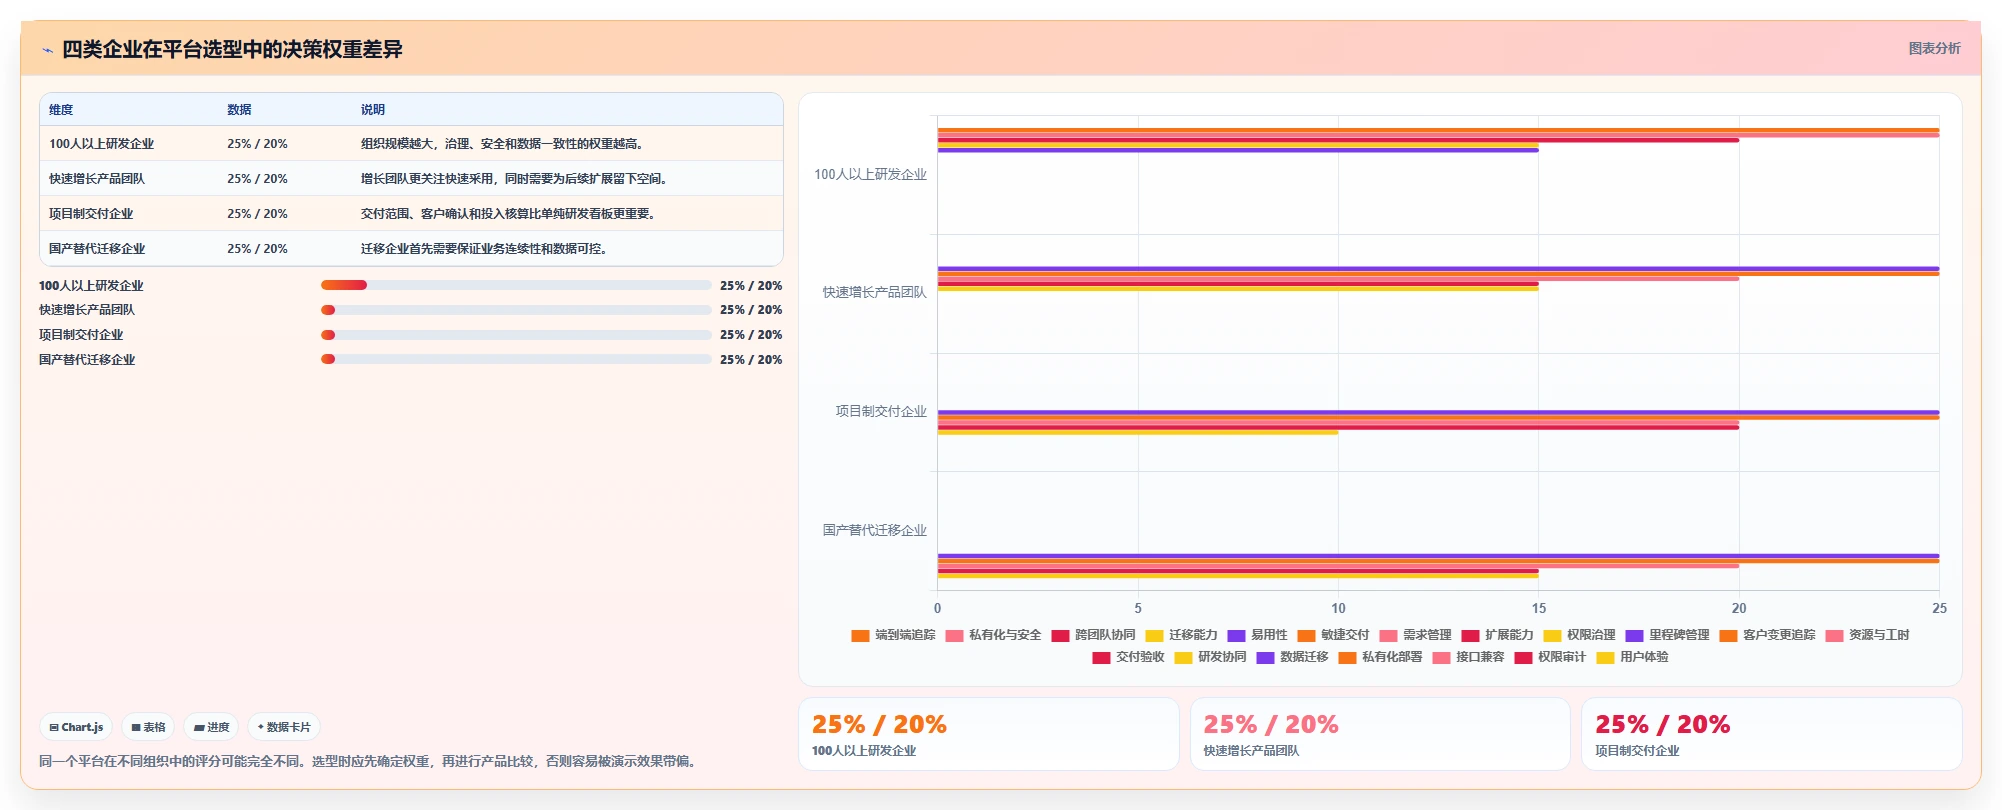Click the 交付验收 legend entry
The image size is (2002, 810).
pyautogui.click(x=1128, y=657)
